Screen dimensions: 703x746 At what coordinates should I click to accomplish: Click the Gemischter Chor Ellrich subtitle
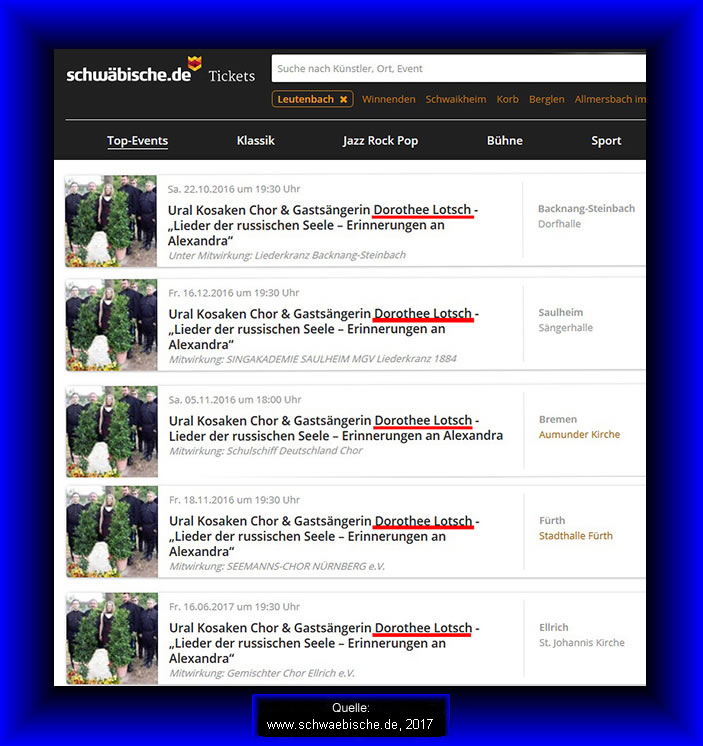click(262, 673)
